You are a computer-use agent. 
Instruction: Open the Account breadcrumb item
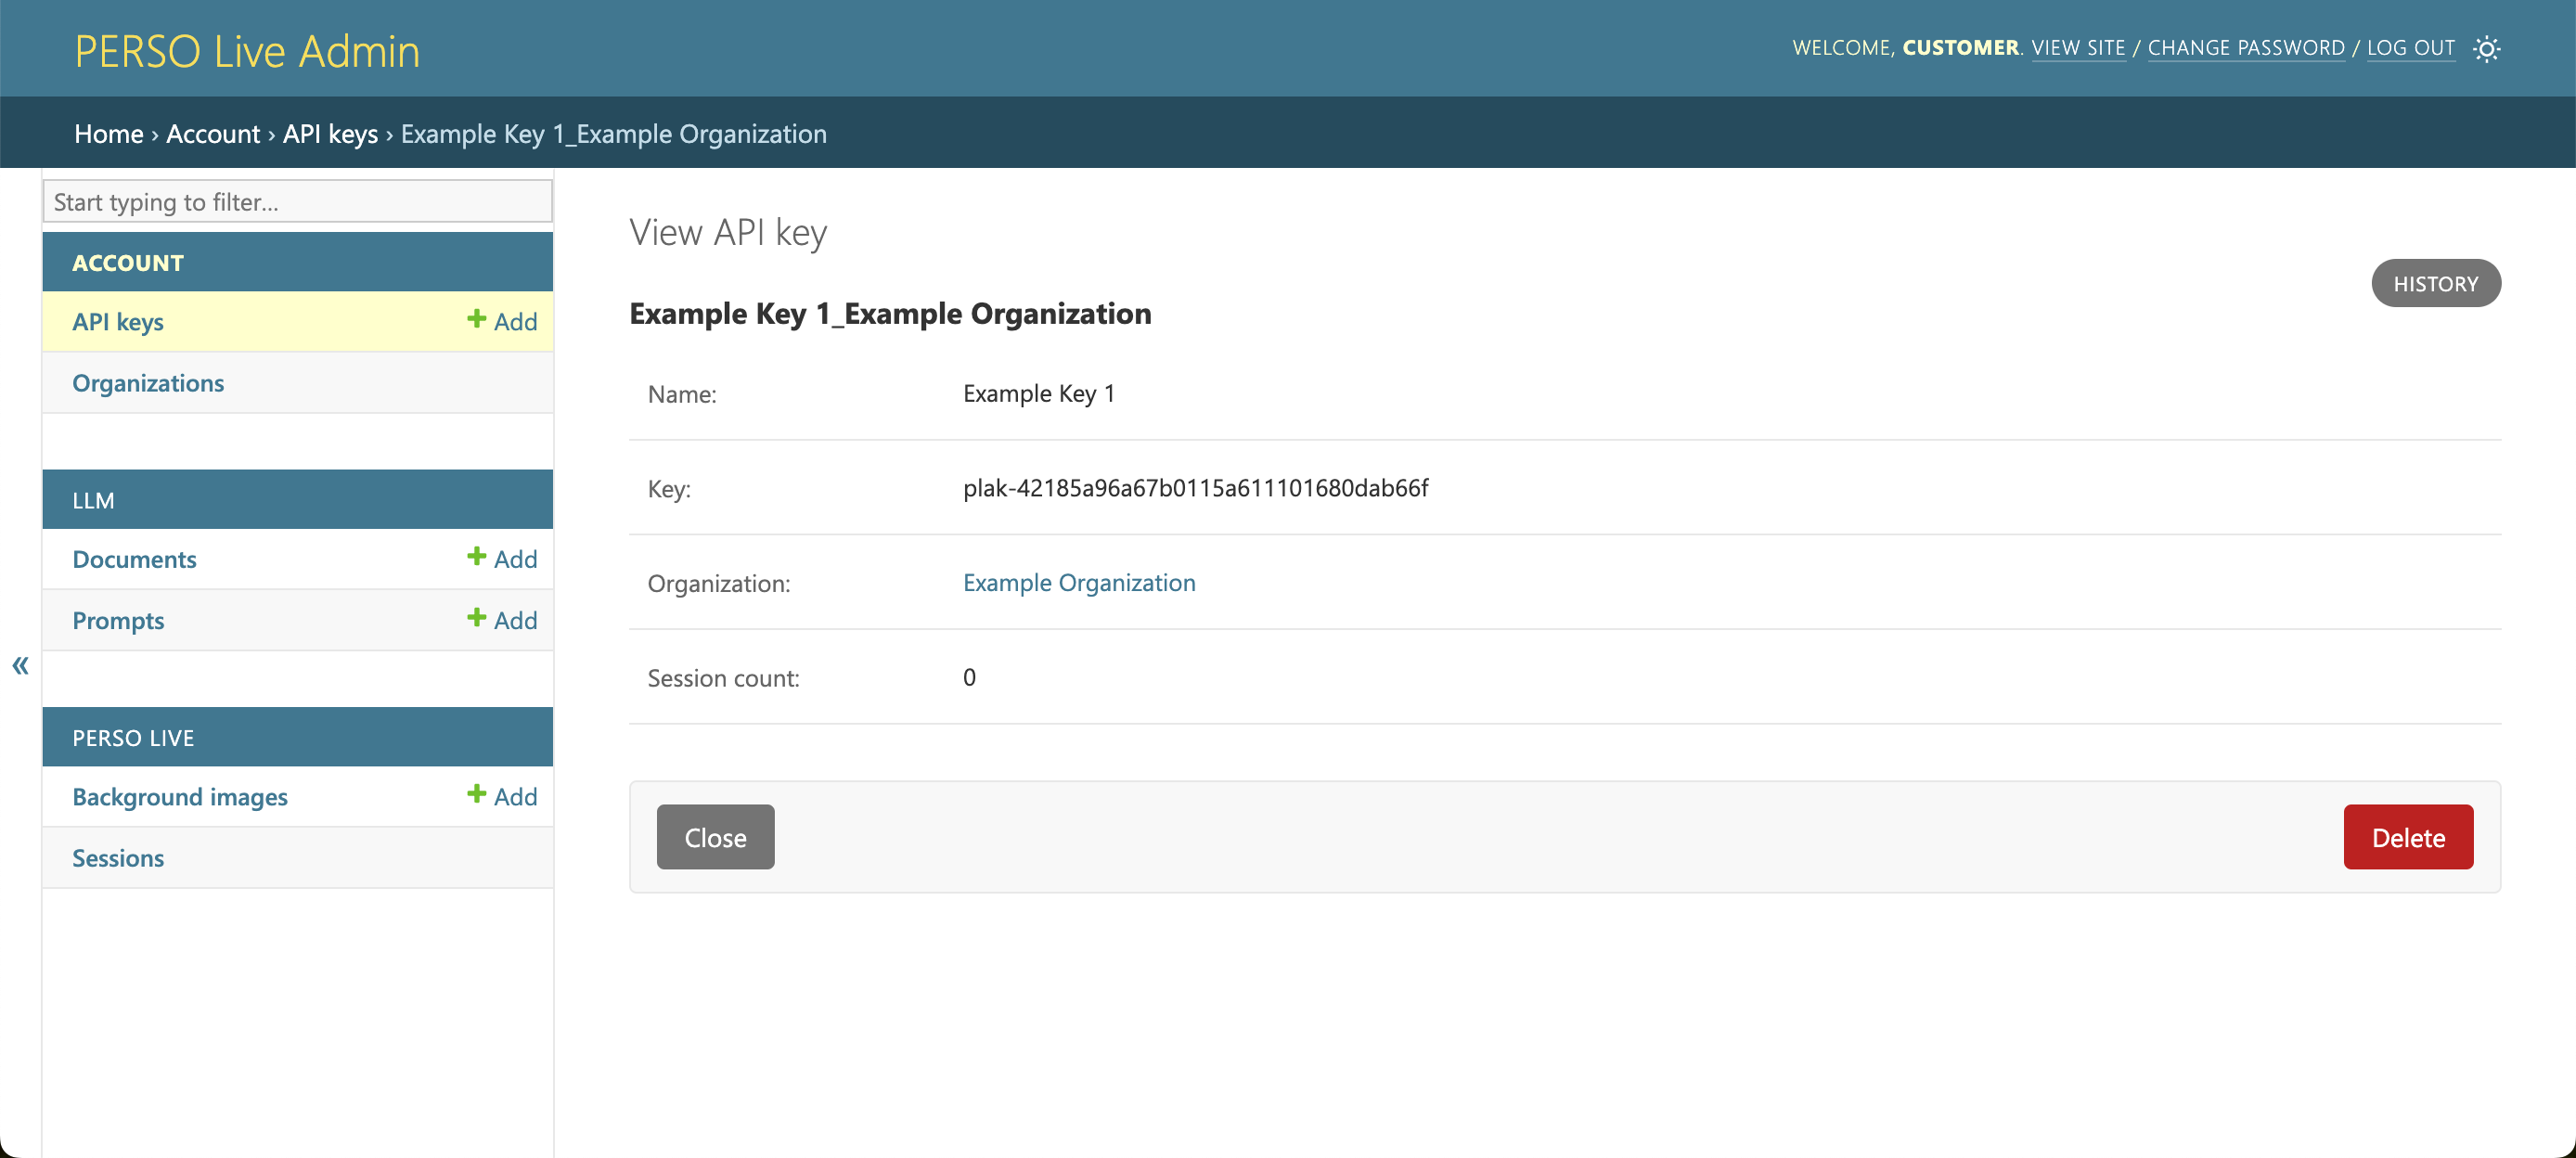(x=213, y=133)
